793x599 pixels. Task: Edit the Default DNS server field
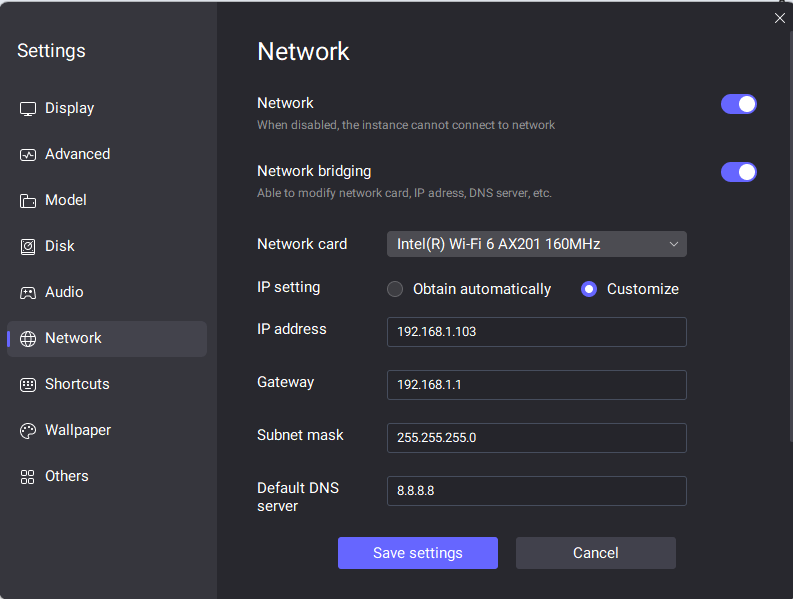click(x=537, y=491)
